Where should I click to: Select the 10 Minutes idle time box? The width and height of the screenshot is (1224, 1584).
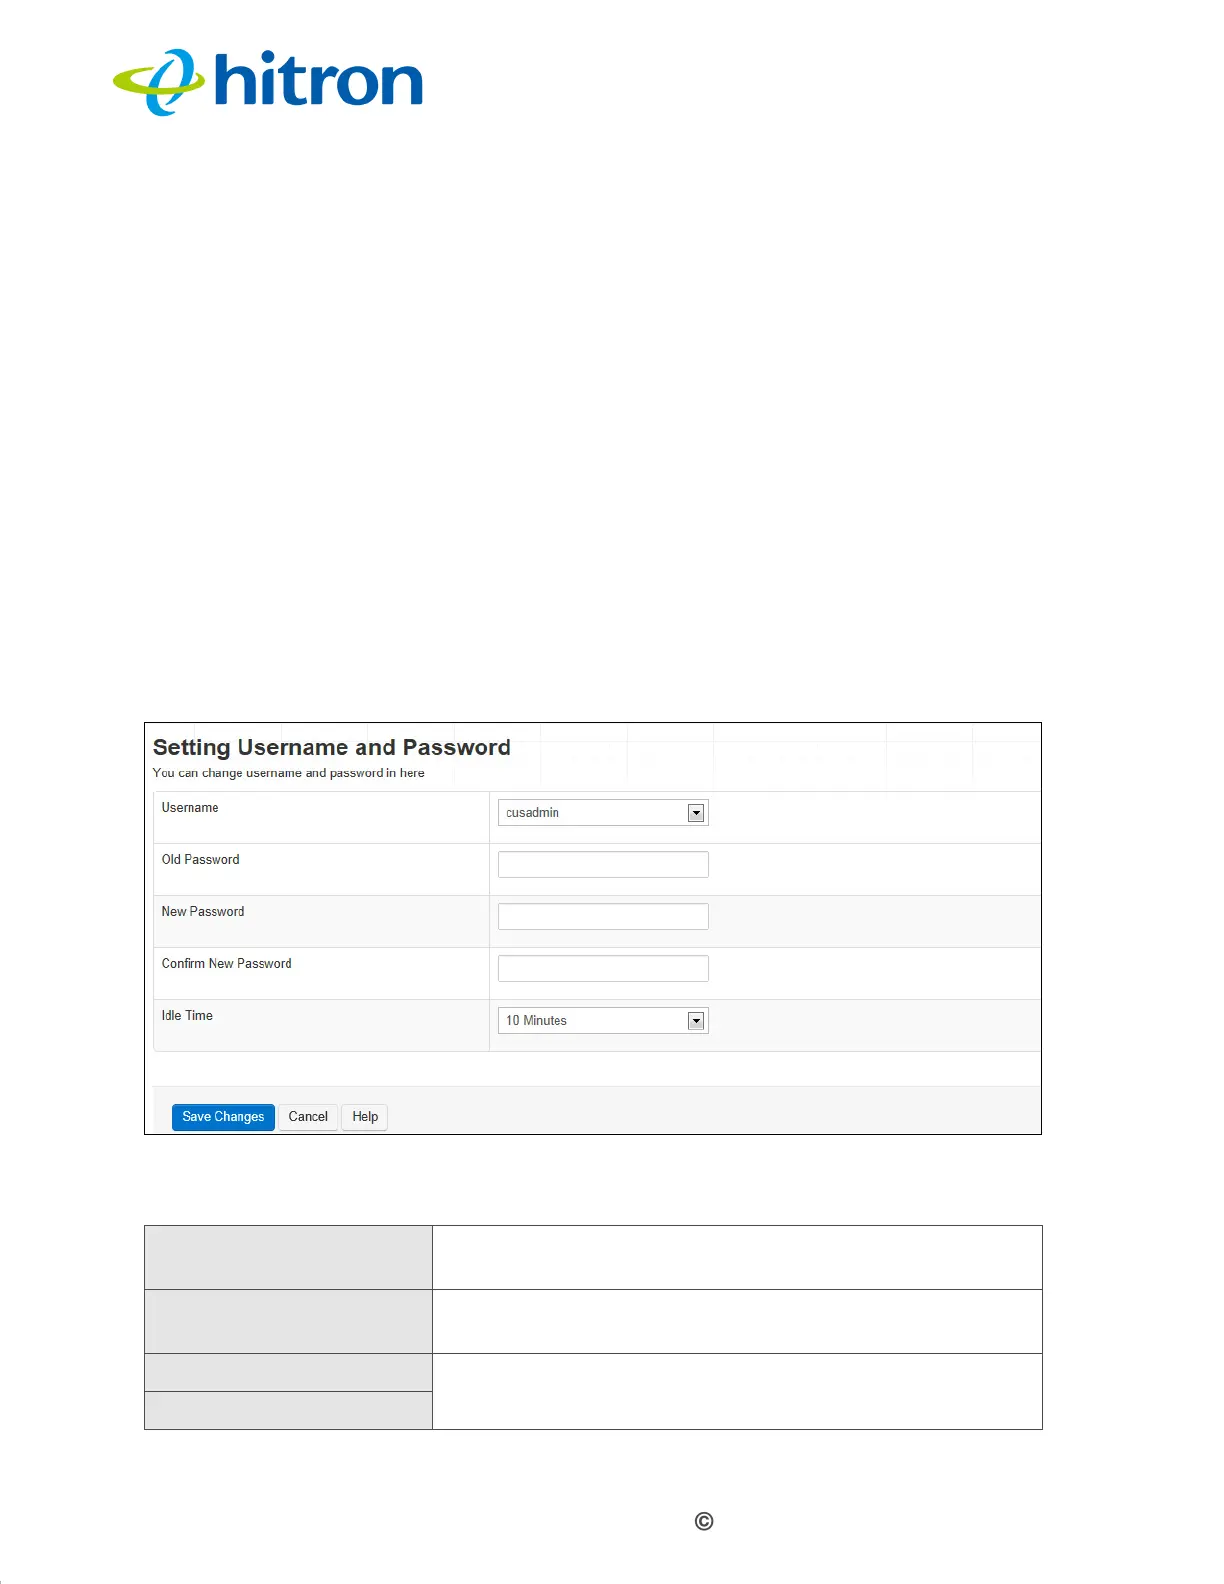[603, 1021]
